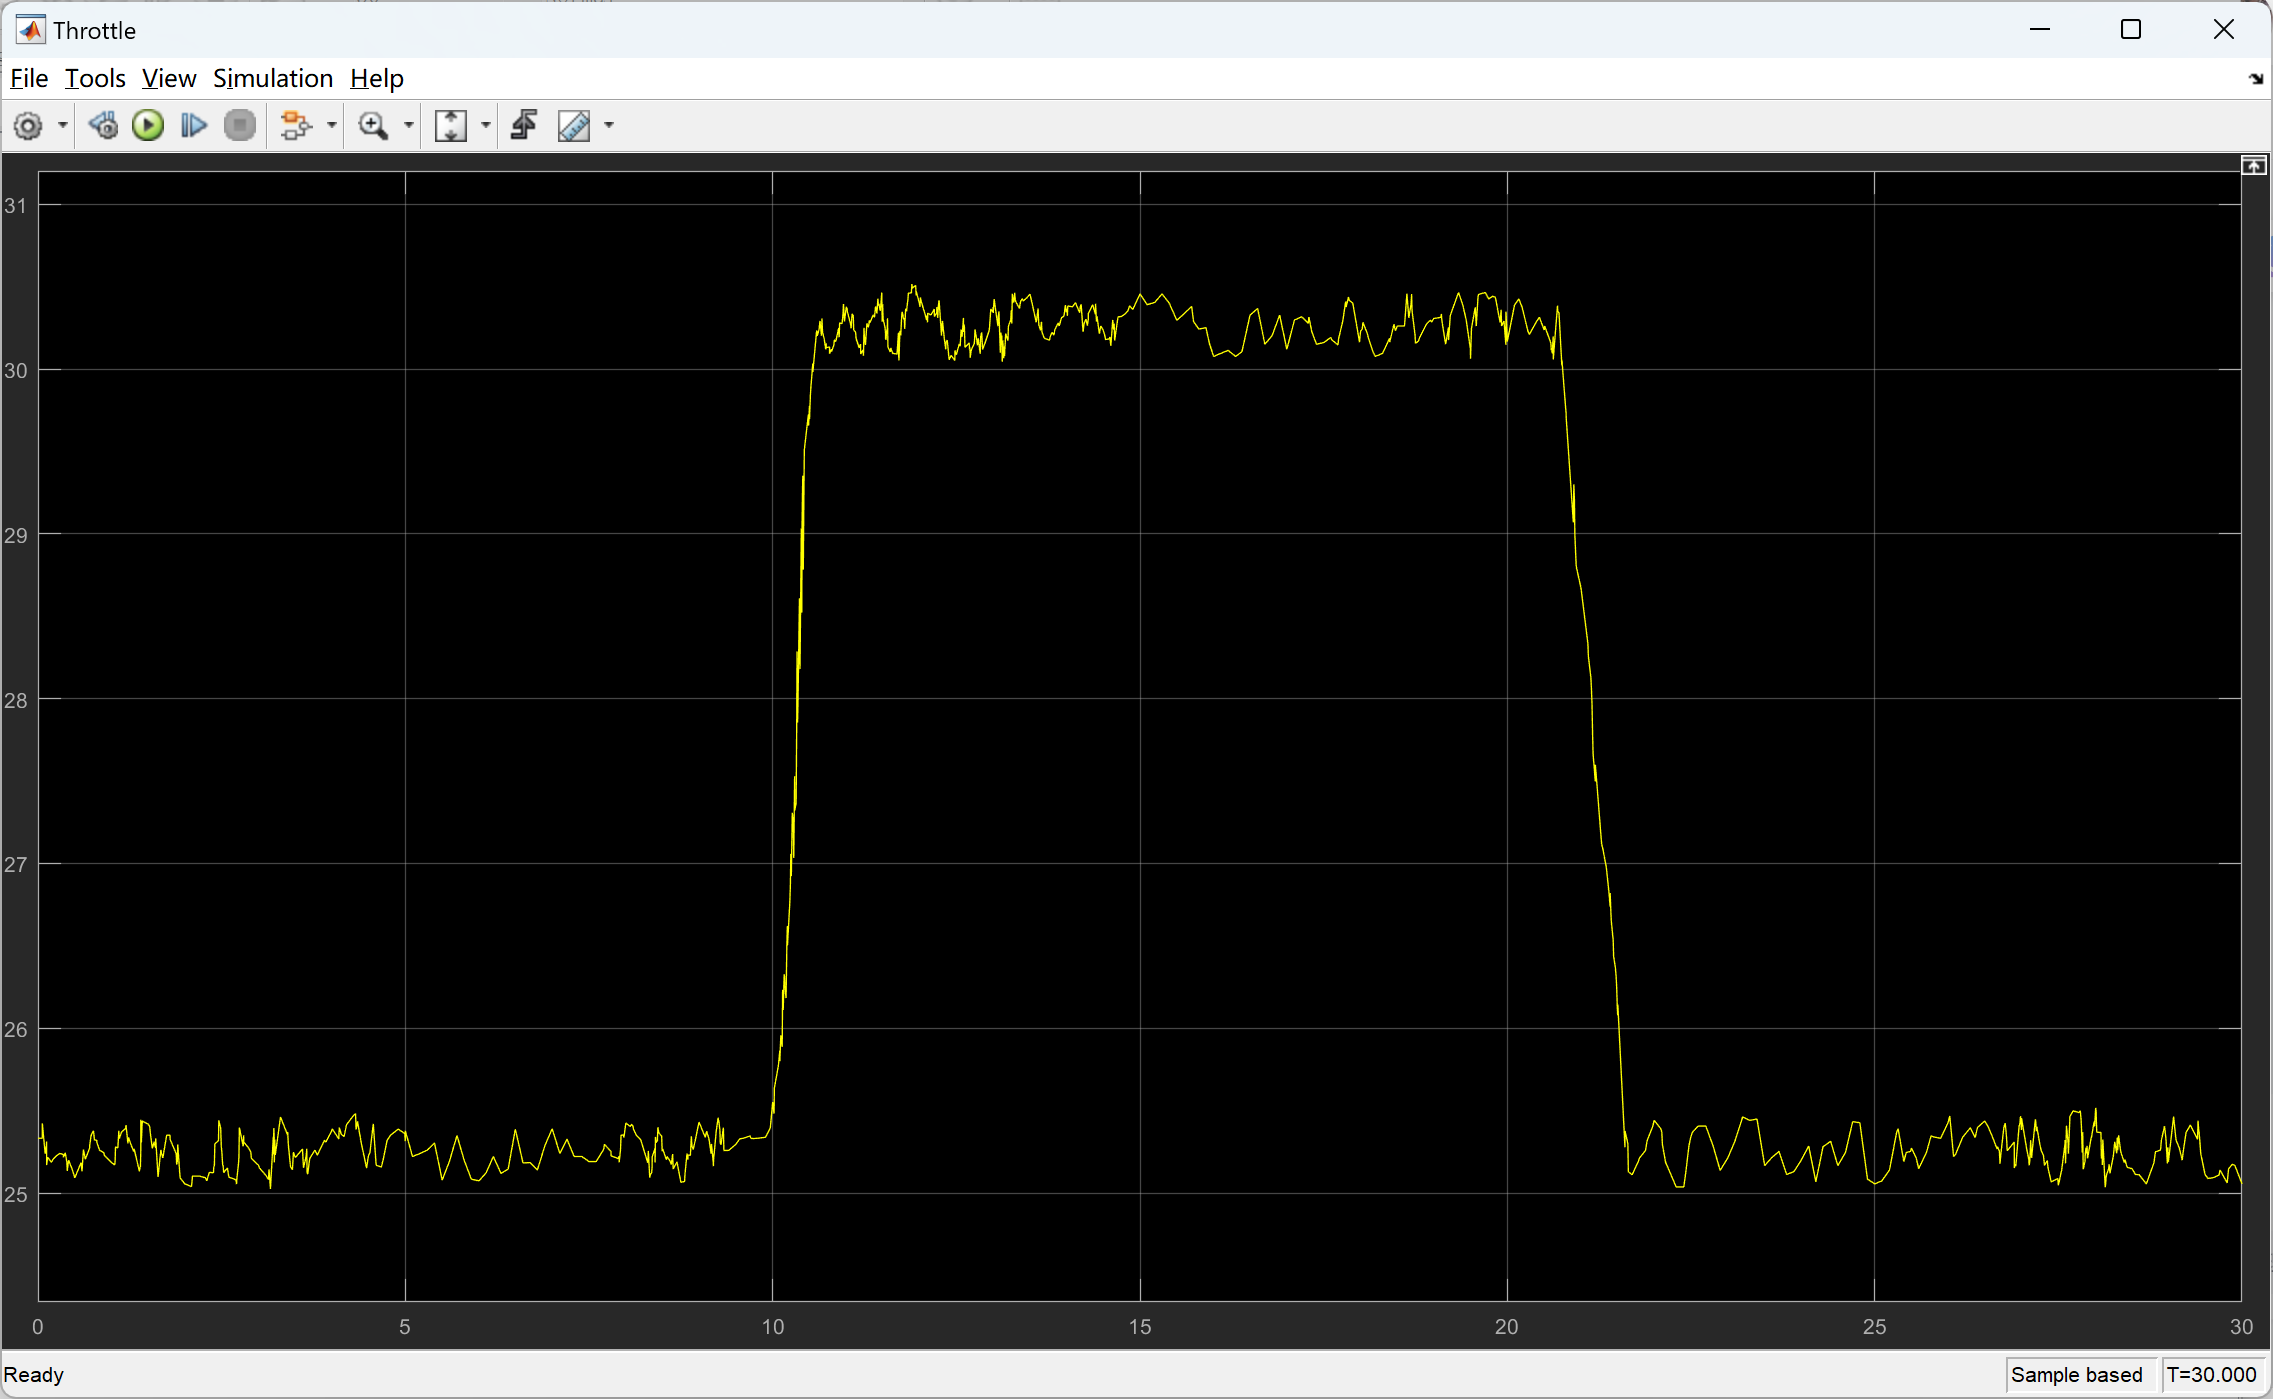Viewport: 2273px width, 1399px height.
Task: Open scope Configuration Properties gear icon
Action: pos(28,126)
